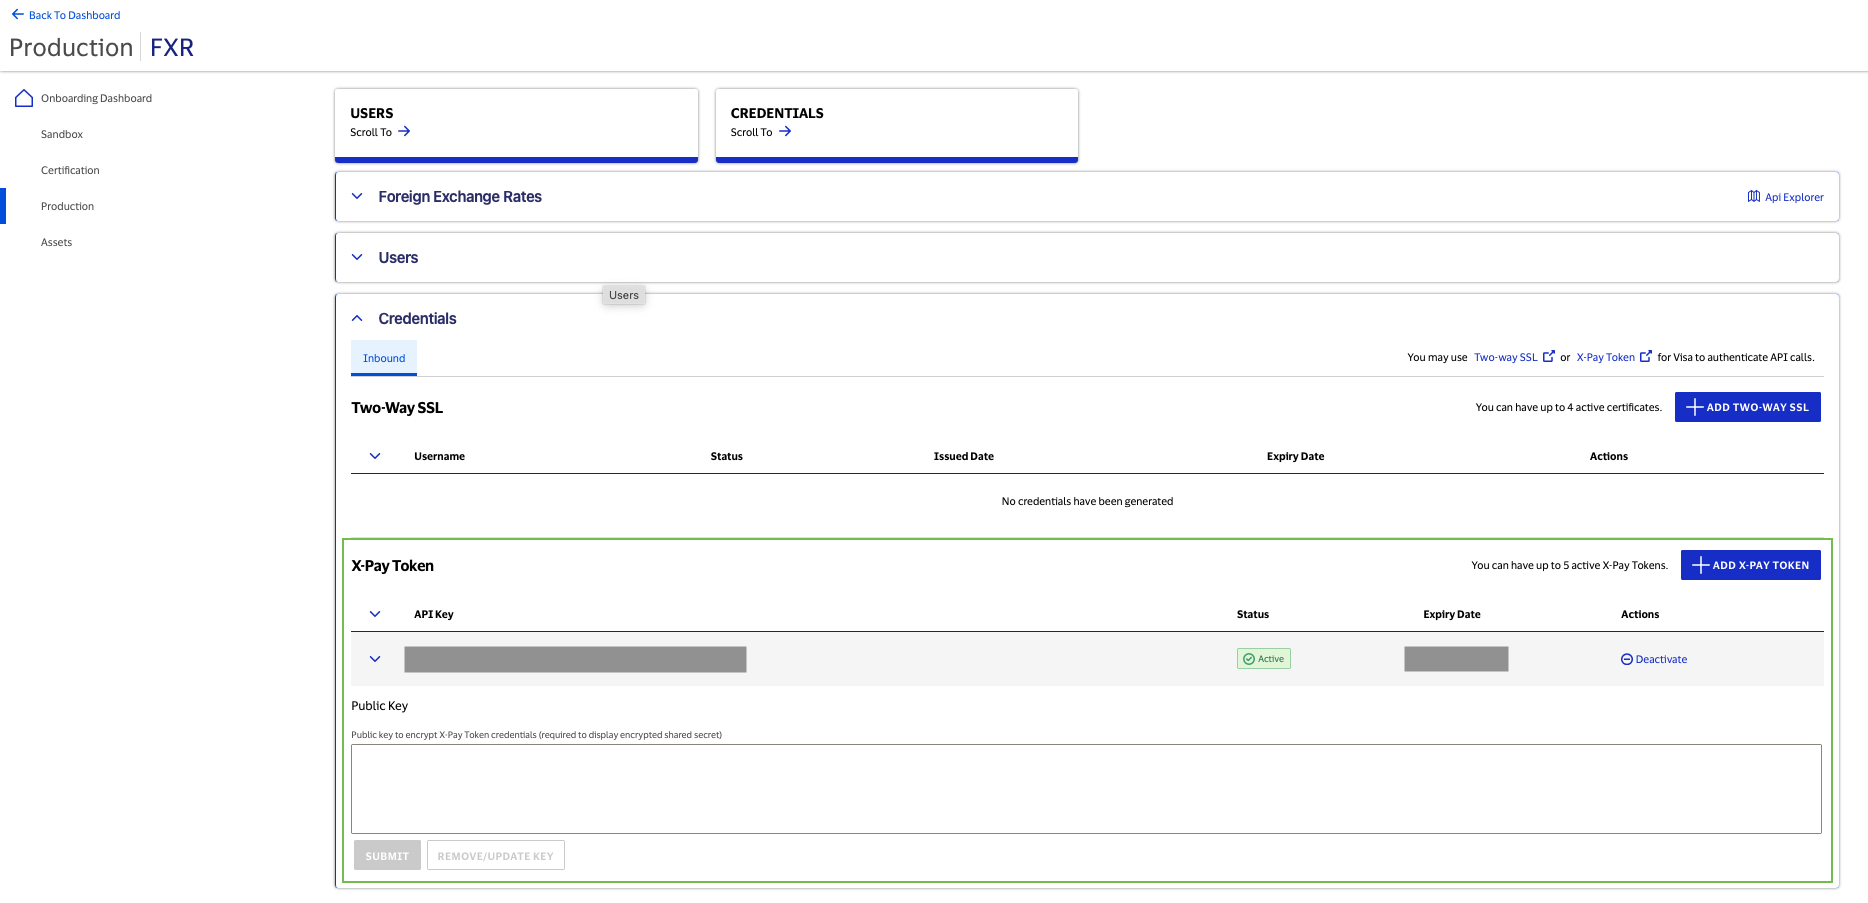Toggle the Two-Way SSL table header chevron
The height and width of the screenshot is (903, 1868).
[x=375, y=456]
